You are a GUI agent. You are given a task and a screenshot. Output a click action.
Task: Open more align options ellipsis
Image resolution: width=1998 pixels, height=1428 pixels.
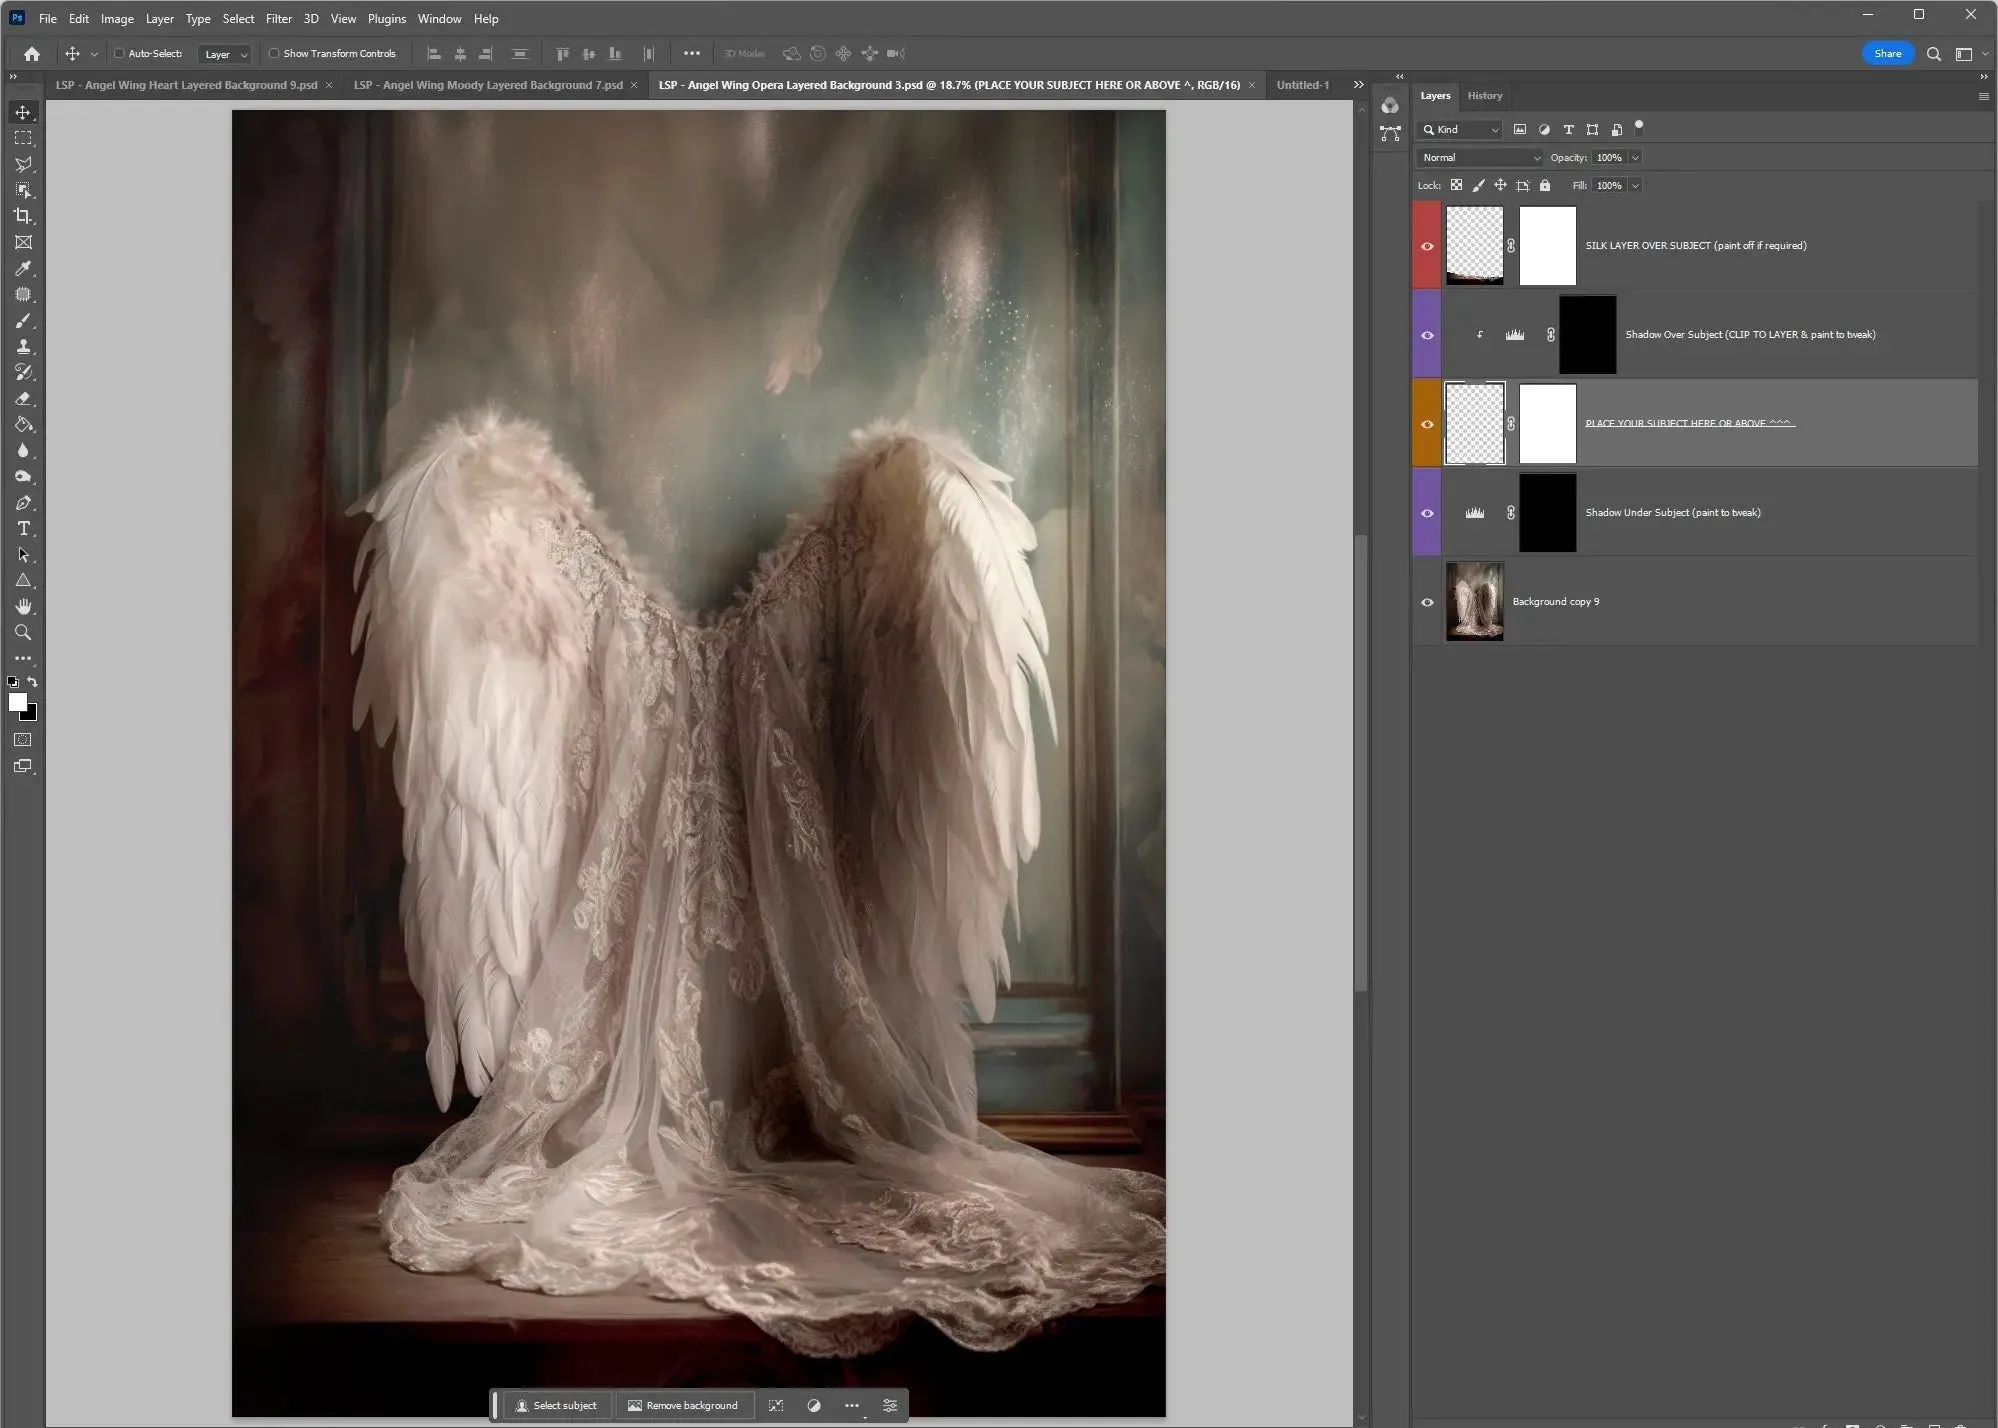pyautogui.click(x=691, y=54)
